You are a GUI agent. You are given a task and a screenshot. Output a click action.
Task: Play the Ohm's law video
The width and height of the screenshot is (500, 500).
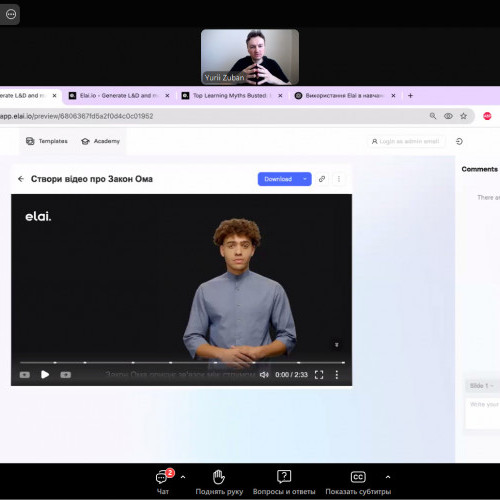pyautogui.click(x=45, y=375)
